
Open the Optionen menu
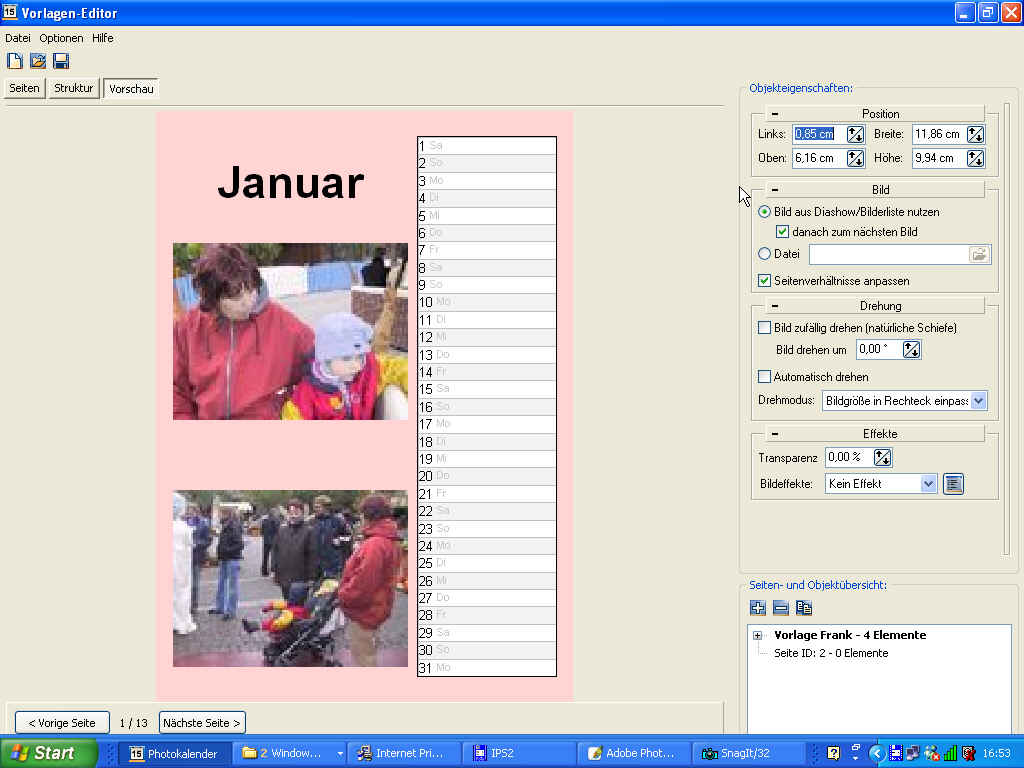tap(61, 38)
